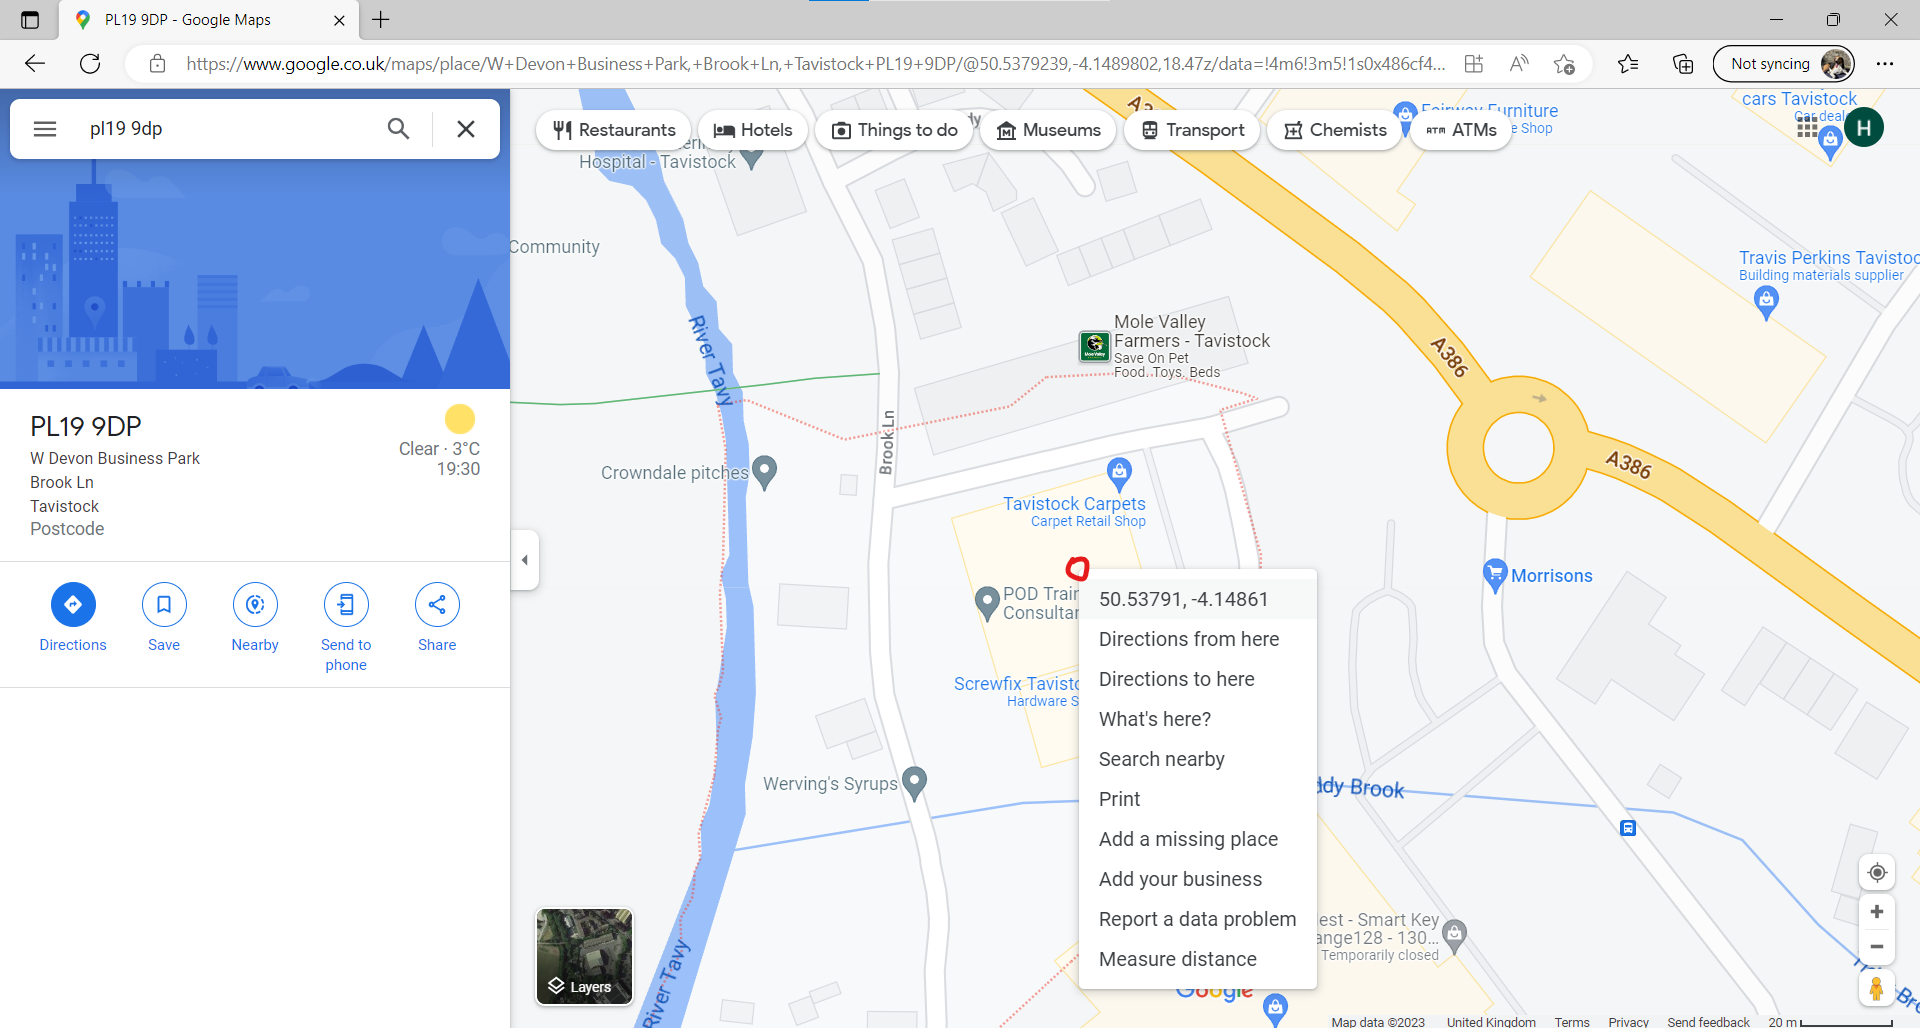Click the Crowndale pitches pin
The image size is (1920, 1028).
click(x=764, y=472)
